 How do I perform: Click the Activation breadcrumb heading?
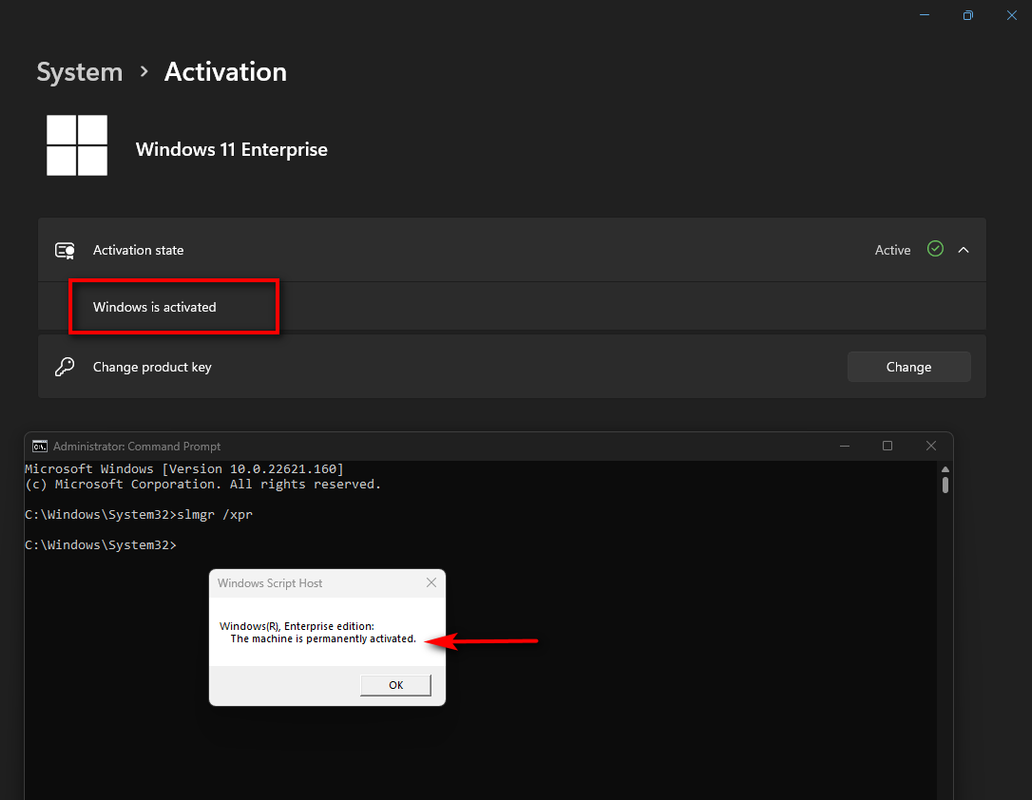coord(225,72)
